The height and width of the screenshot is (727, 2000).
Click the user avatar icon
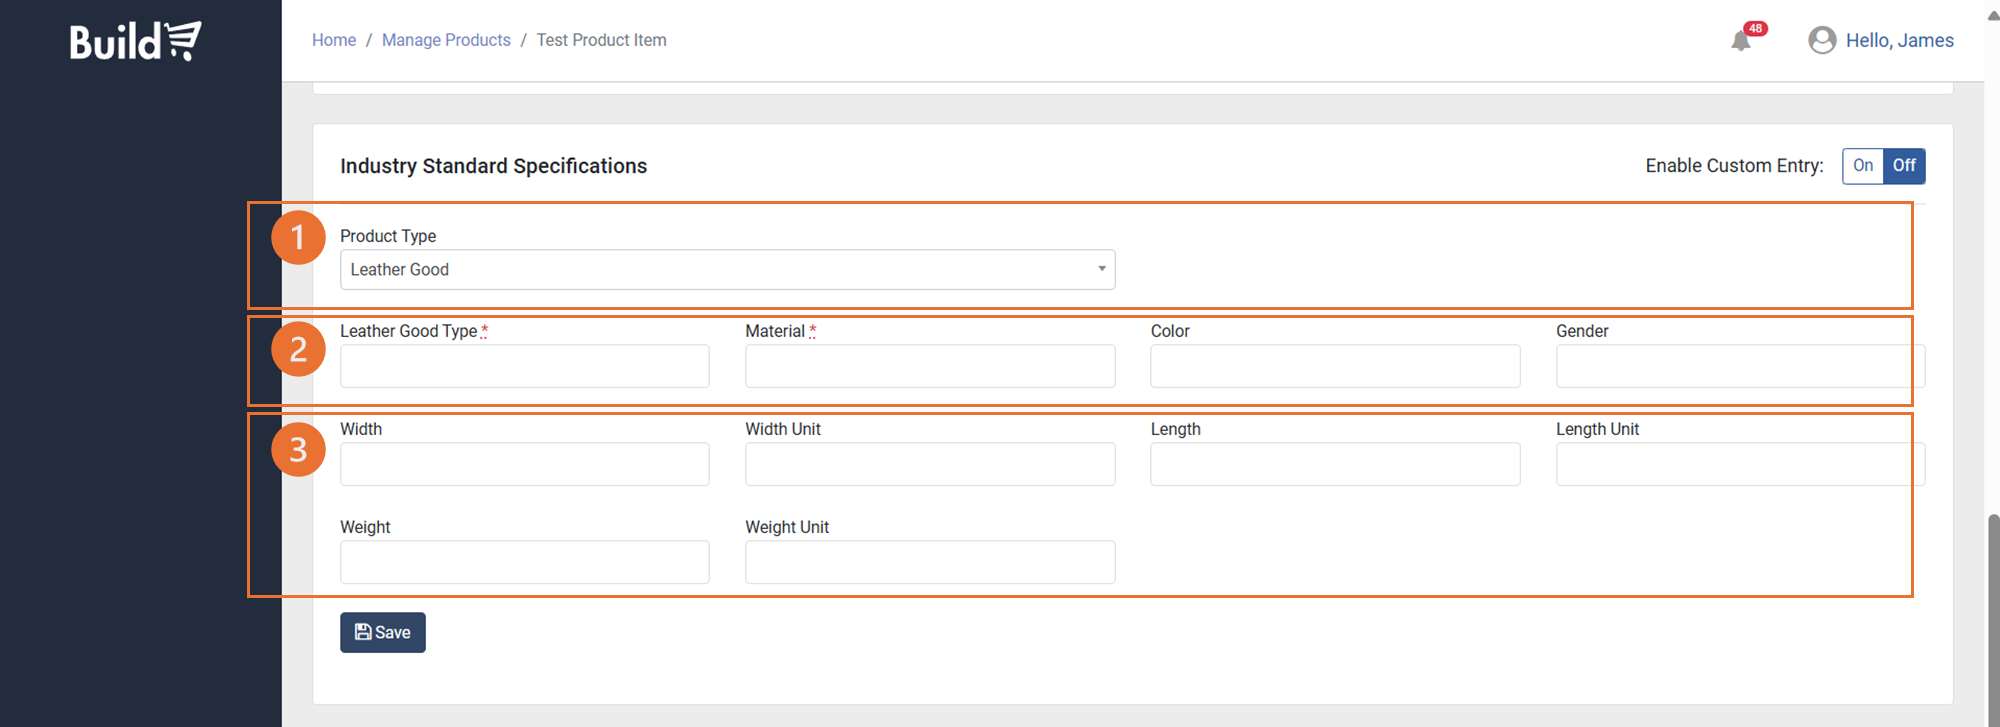click(1822, 40)
